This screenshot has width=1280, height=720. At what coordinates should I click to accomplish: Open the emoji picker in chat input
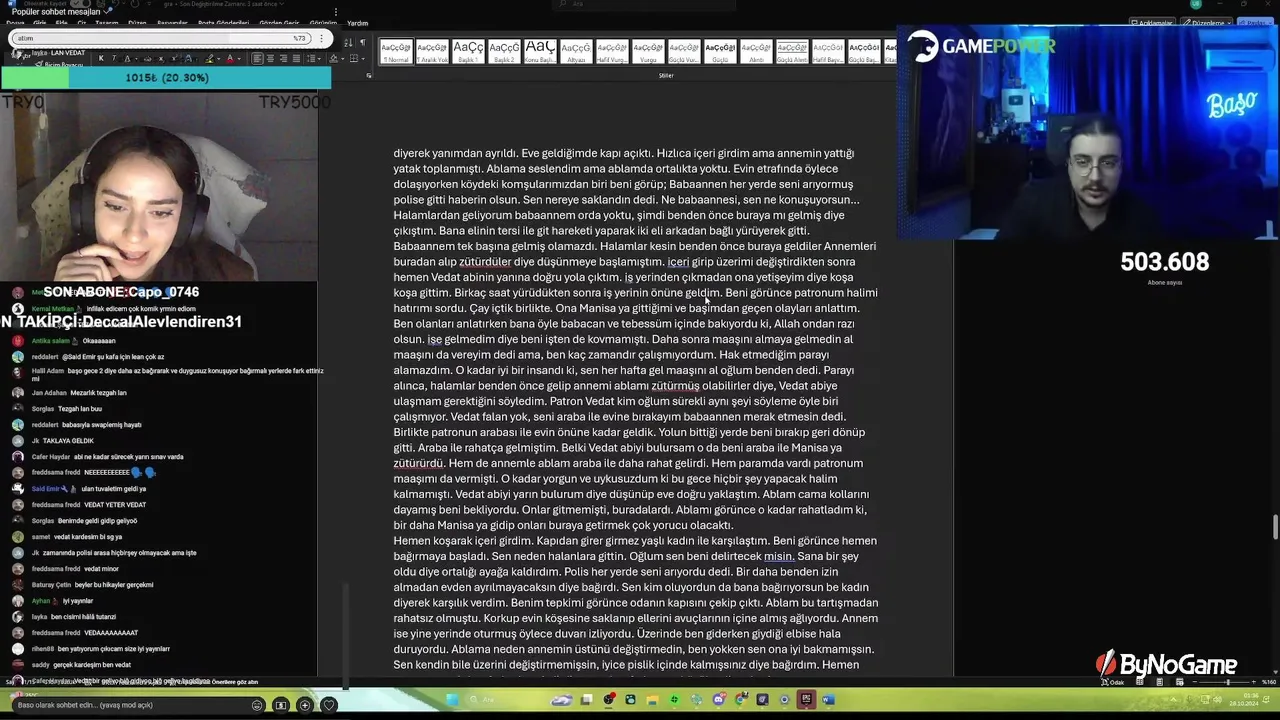point(257,705)
